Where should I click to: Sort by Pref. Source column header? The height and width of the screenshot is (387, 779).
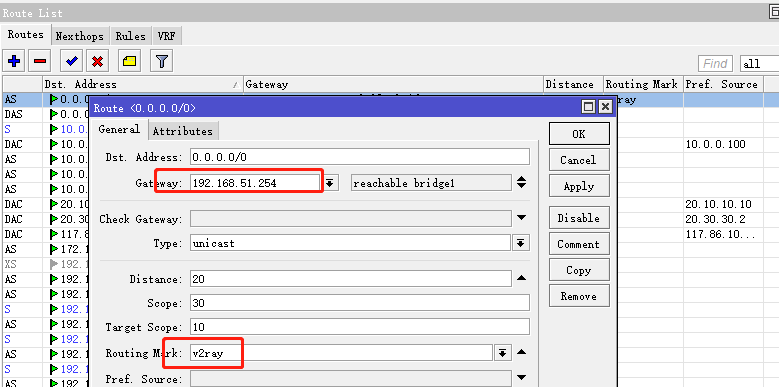click(723, 84)
